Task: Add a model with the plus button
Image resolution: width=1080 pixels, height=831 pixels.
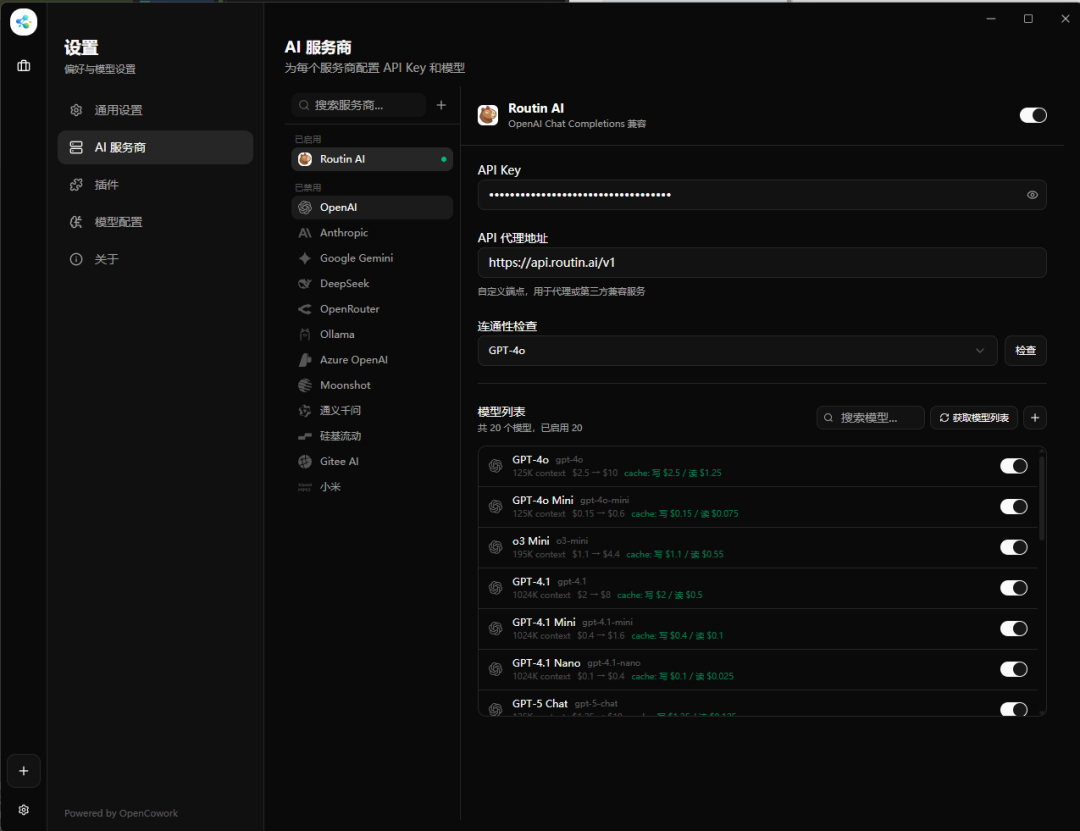Action: [x=1035, y=418]
